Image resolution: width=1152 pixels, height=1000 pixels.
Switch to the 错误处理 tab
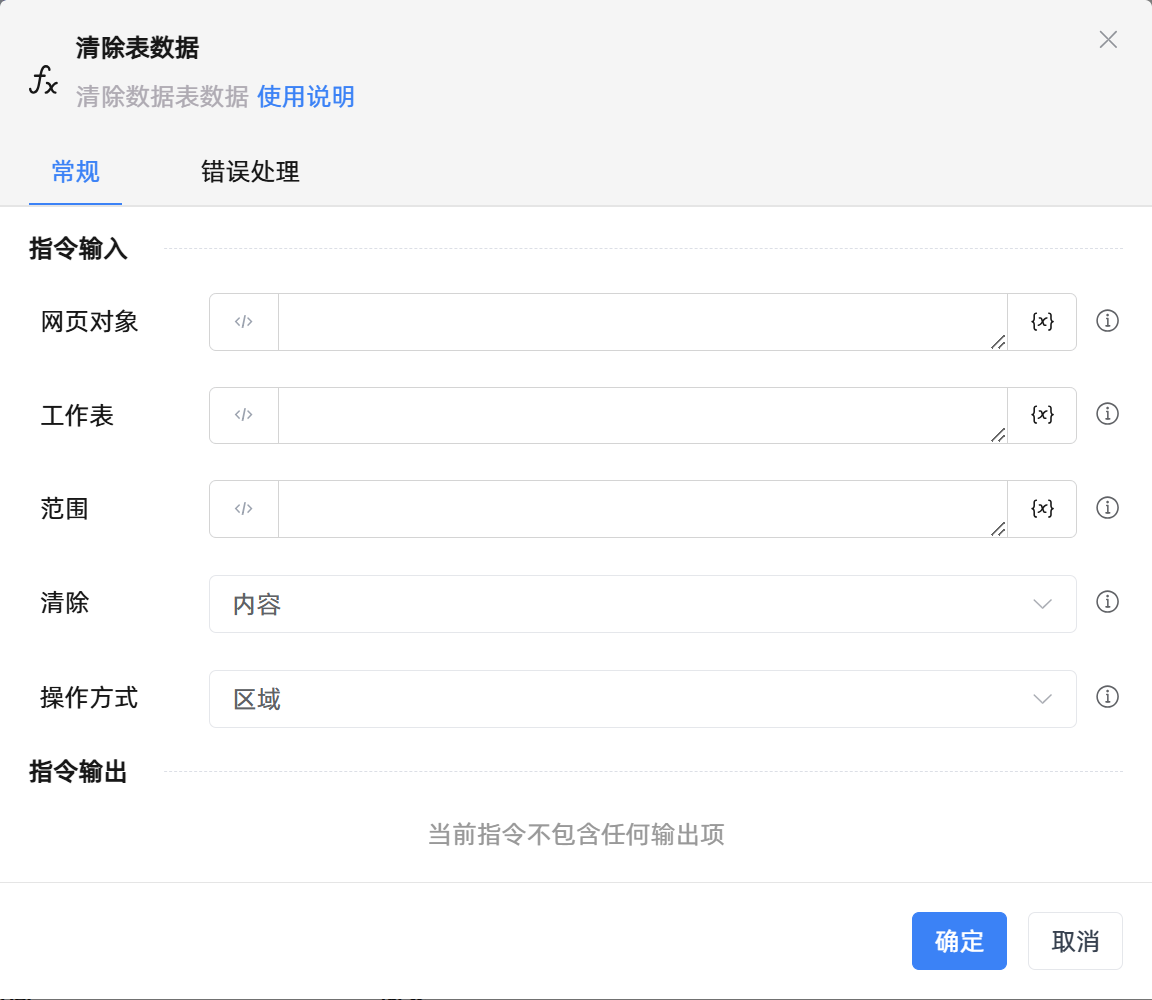tap(250, 172)
